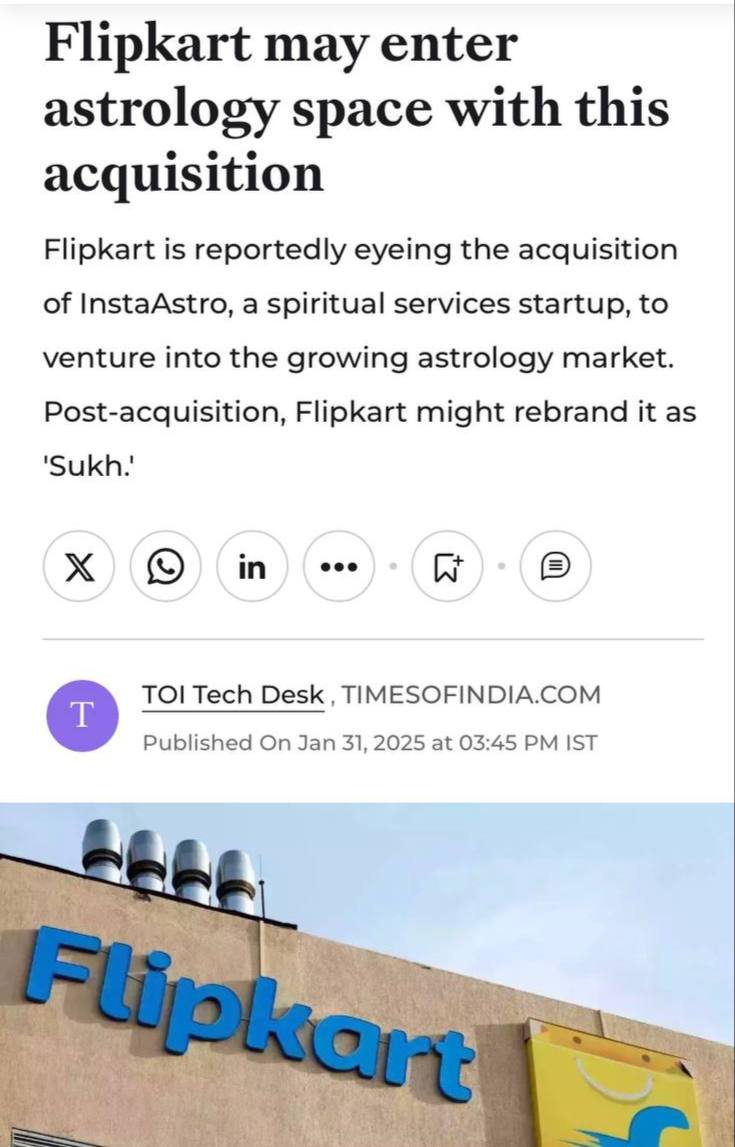Open the TOI Tech Desk author link
The image size is (735, 1147).
(x=233, y=695)
